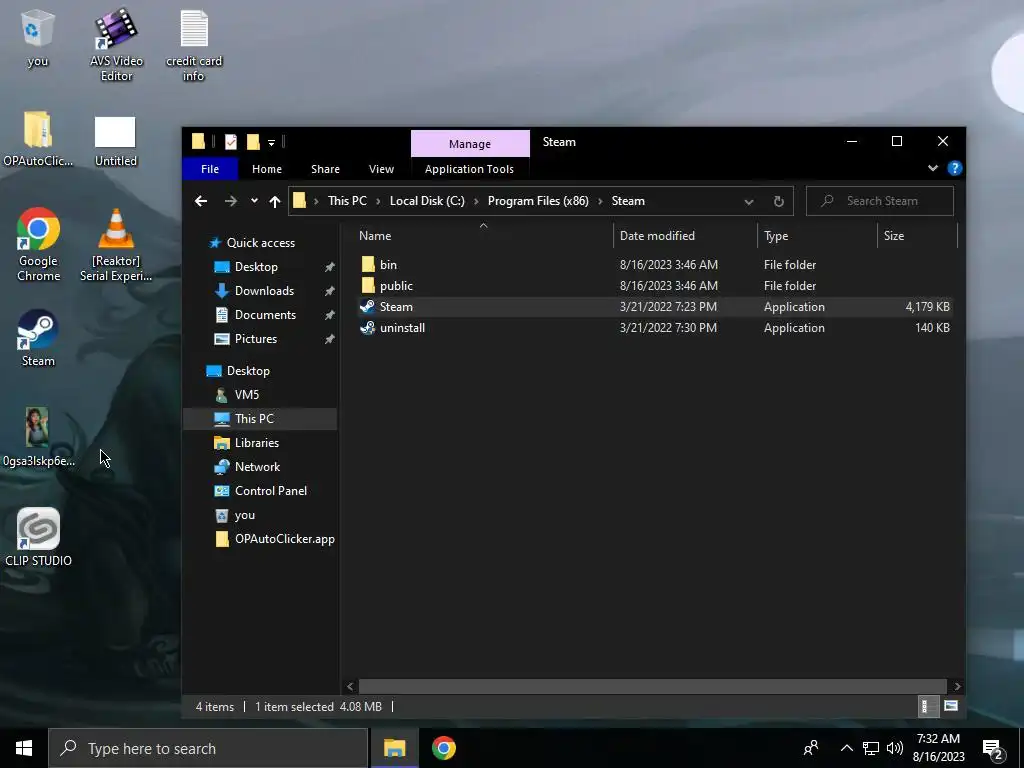Click Program Files (x86) breadcrumb
1024x768 pixels.
click(537, 201)
